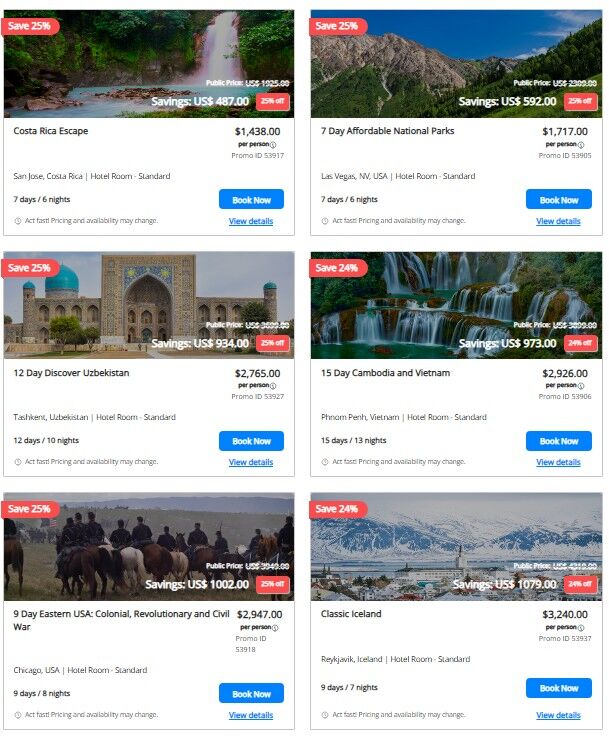Click Book Now for 12 Day Discover Uzbekistan
609x738 pixels.
[x=251, y=441]
